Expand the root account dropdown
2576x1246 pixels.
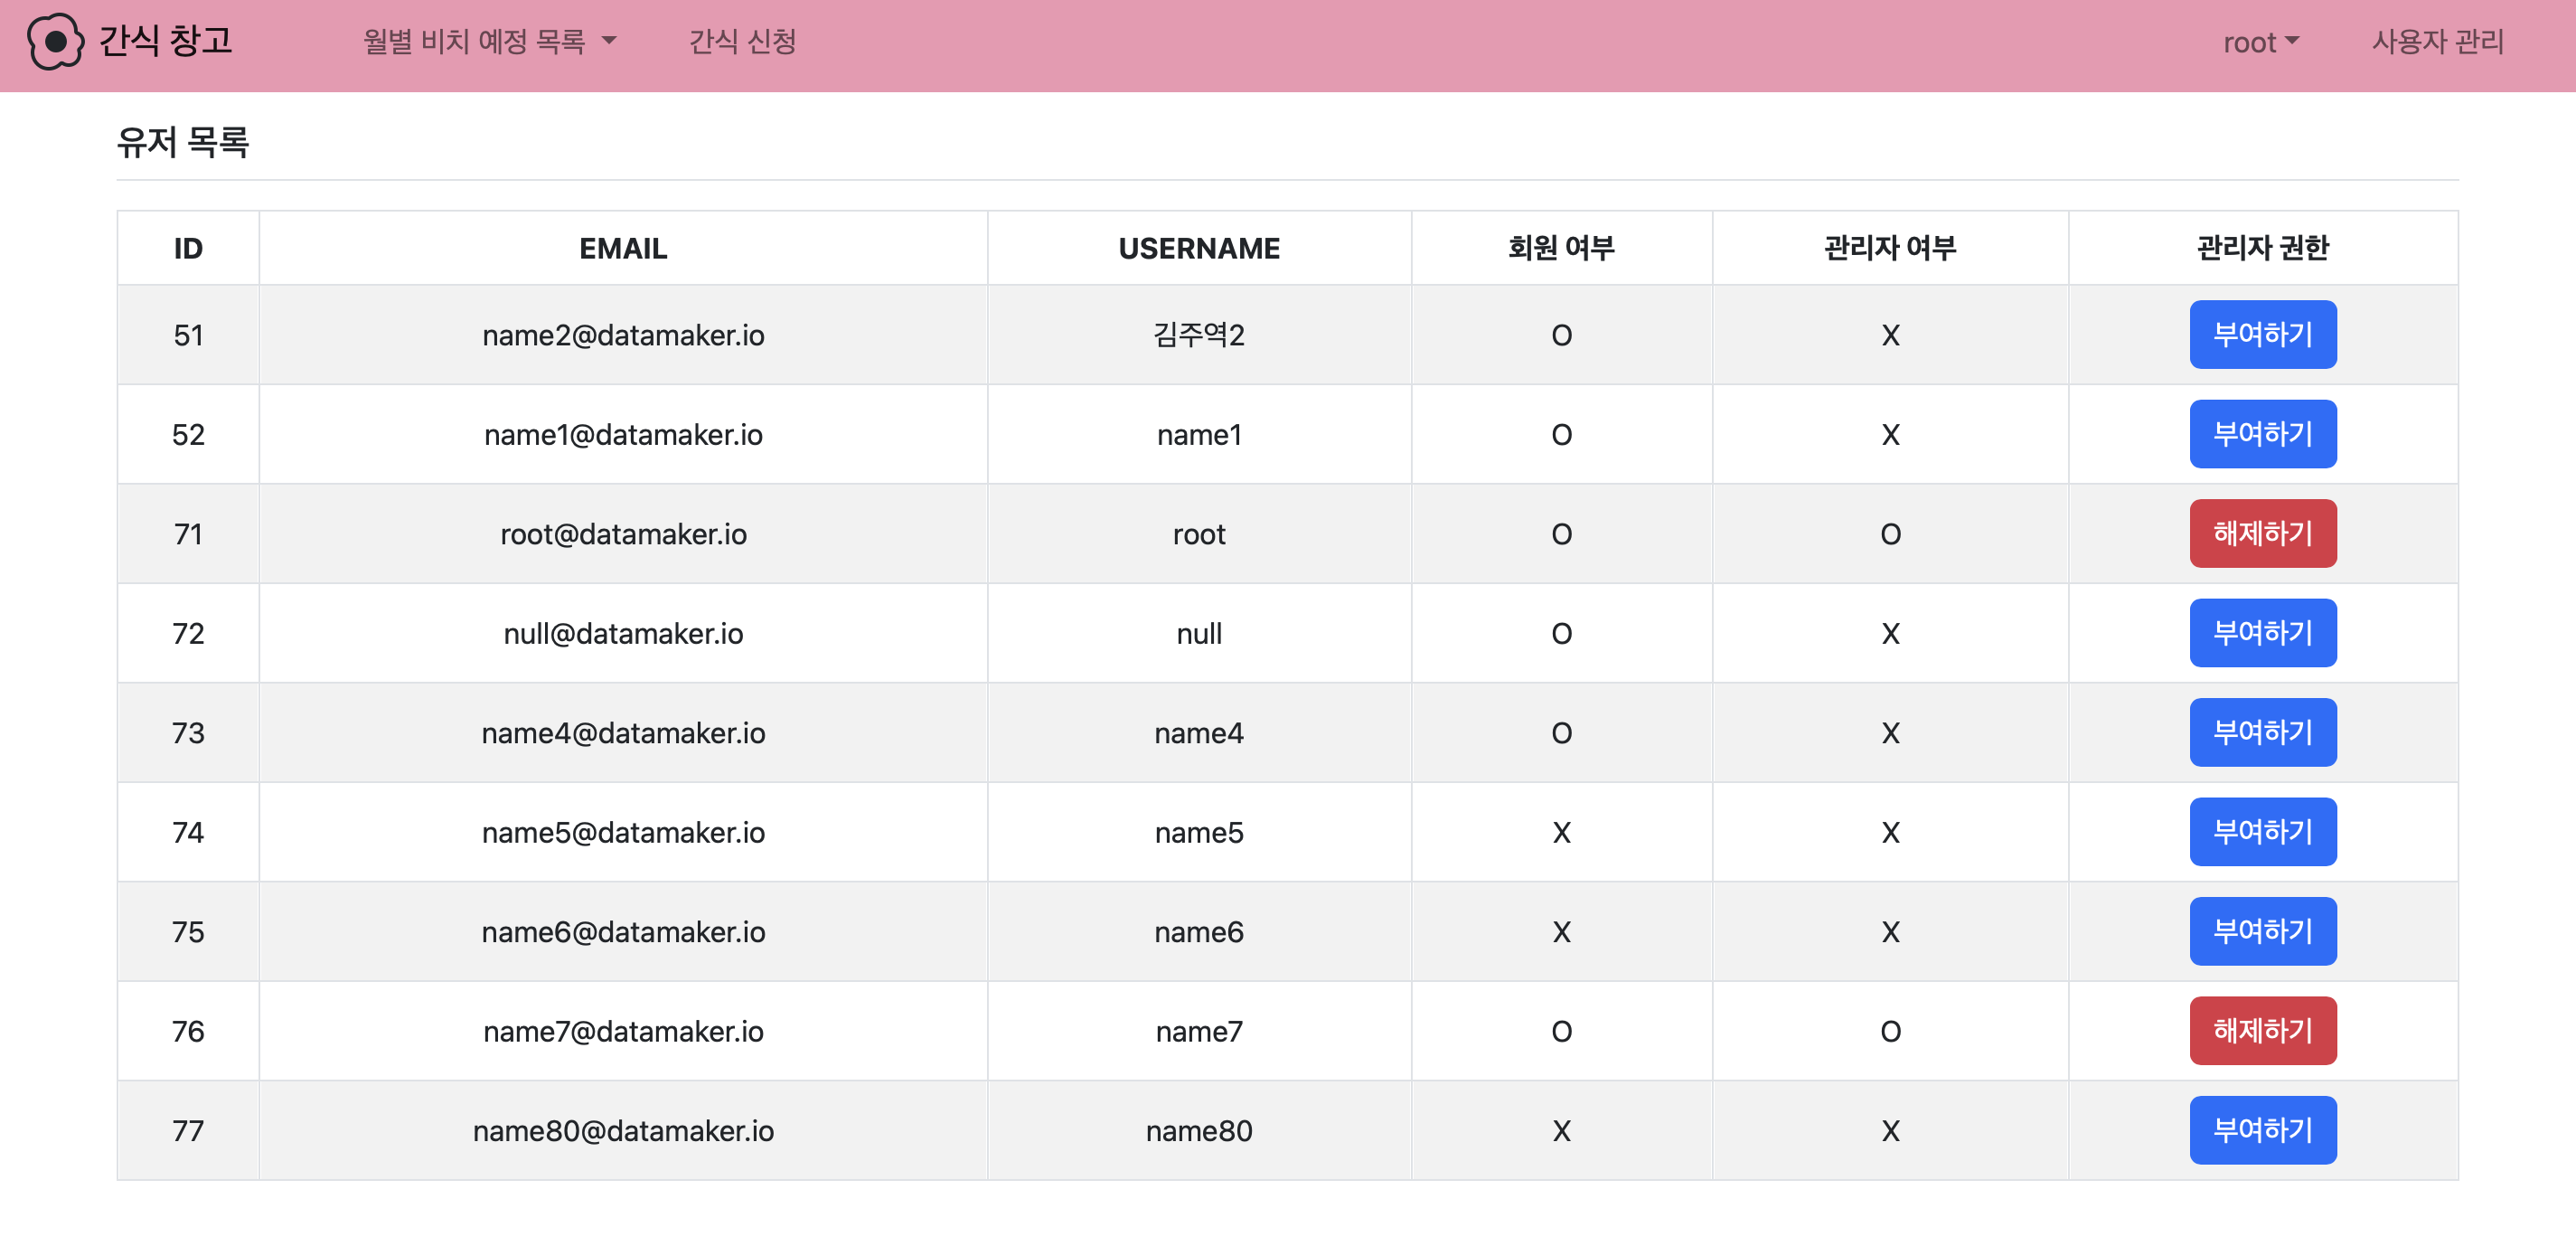click(2260, 42)
